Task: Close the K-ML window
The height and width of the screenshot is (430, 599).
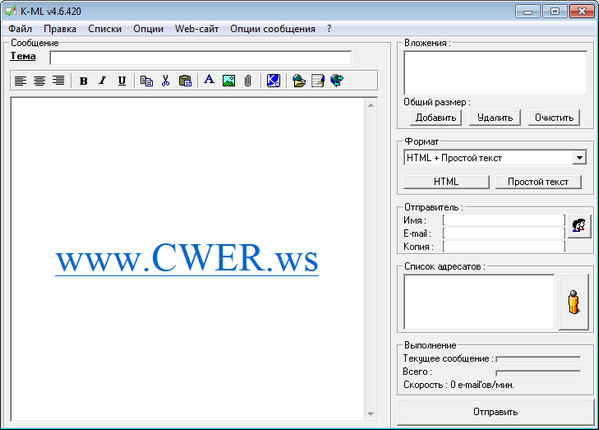Action: click(582, 11)
